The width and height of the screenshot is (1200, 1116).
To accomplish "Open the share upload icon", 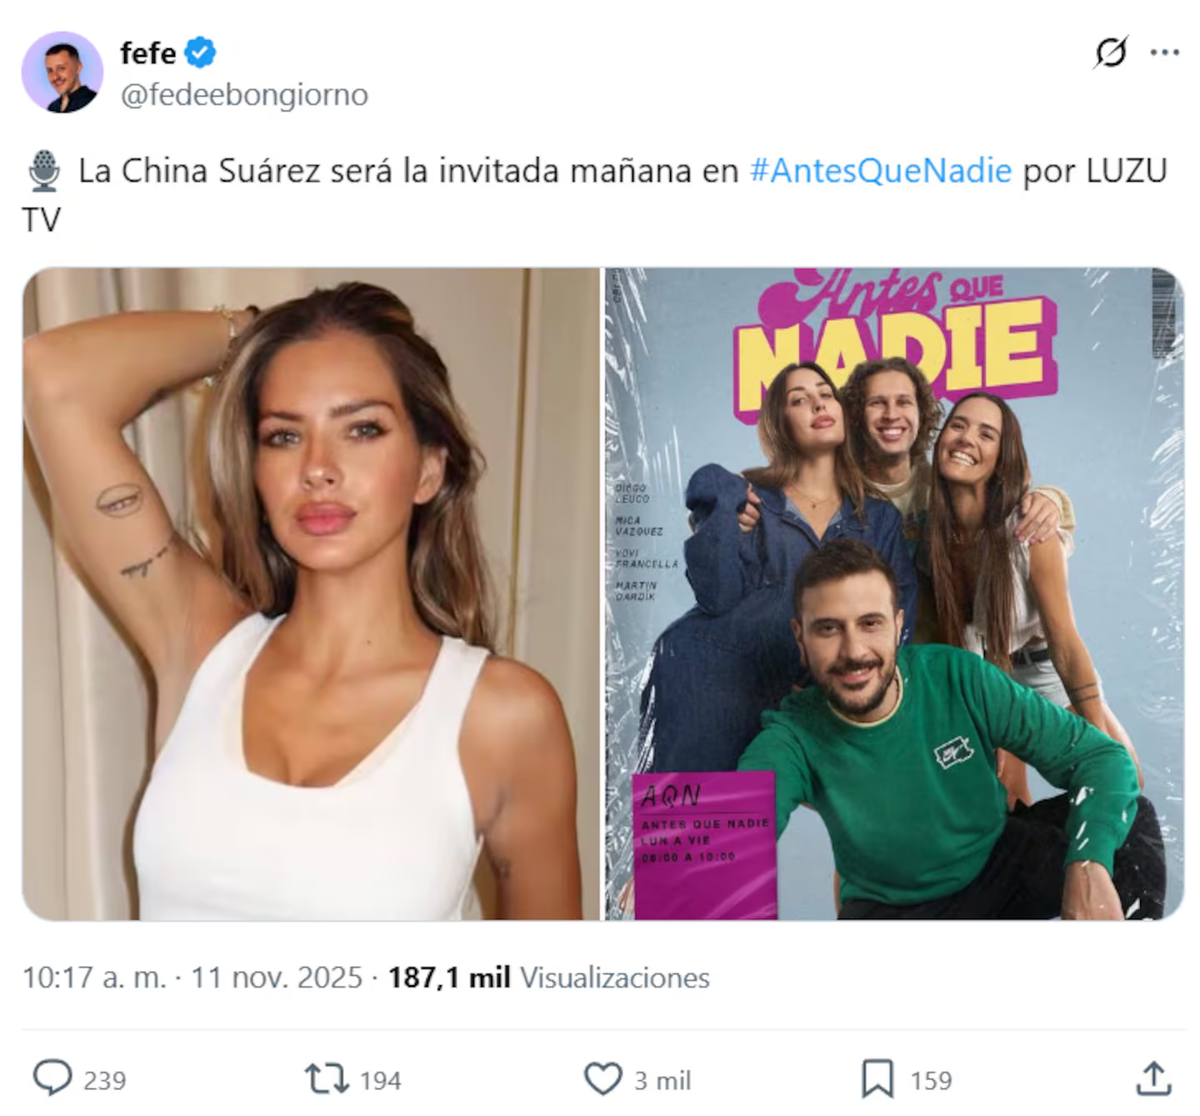I will click(x=1153, y=1078).
